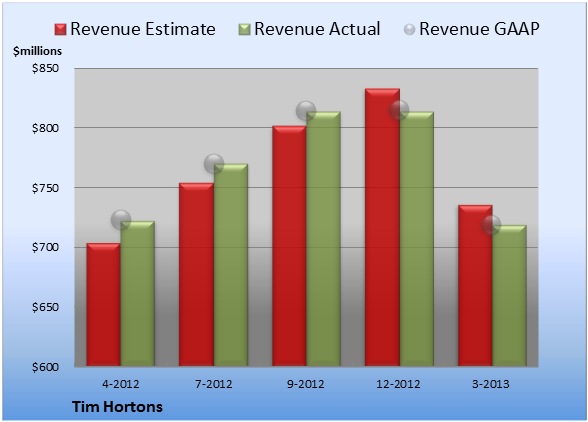Select the green actual bar for 3-2013
Viewport: 588px width, 422px height.
(509, 296)
